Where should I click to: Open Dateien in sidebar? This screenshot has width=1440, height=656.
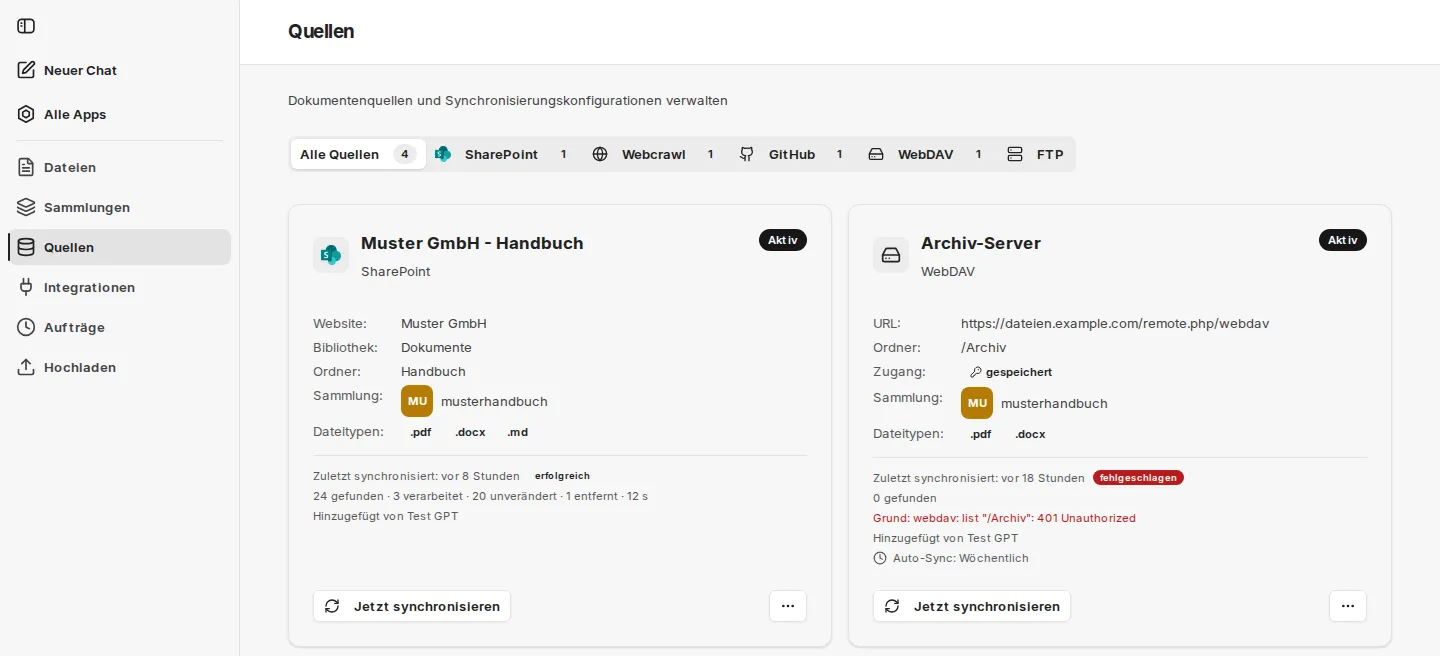[119, 167]
